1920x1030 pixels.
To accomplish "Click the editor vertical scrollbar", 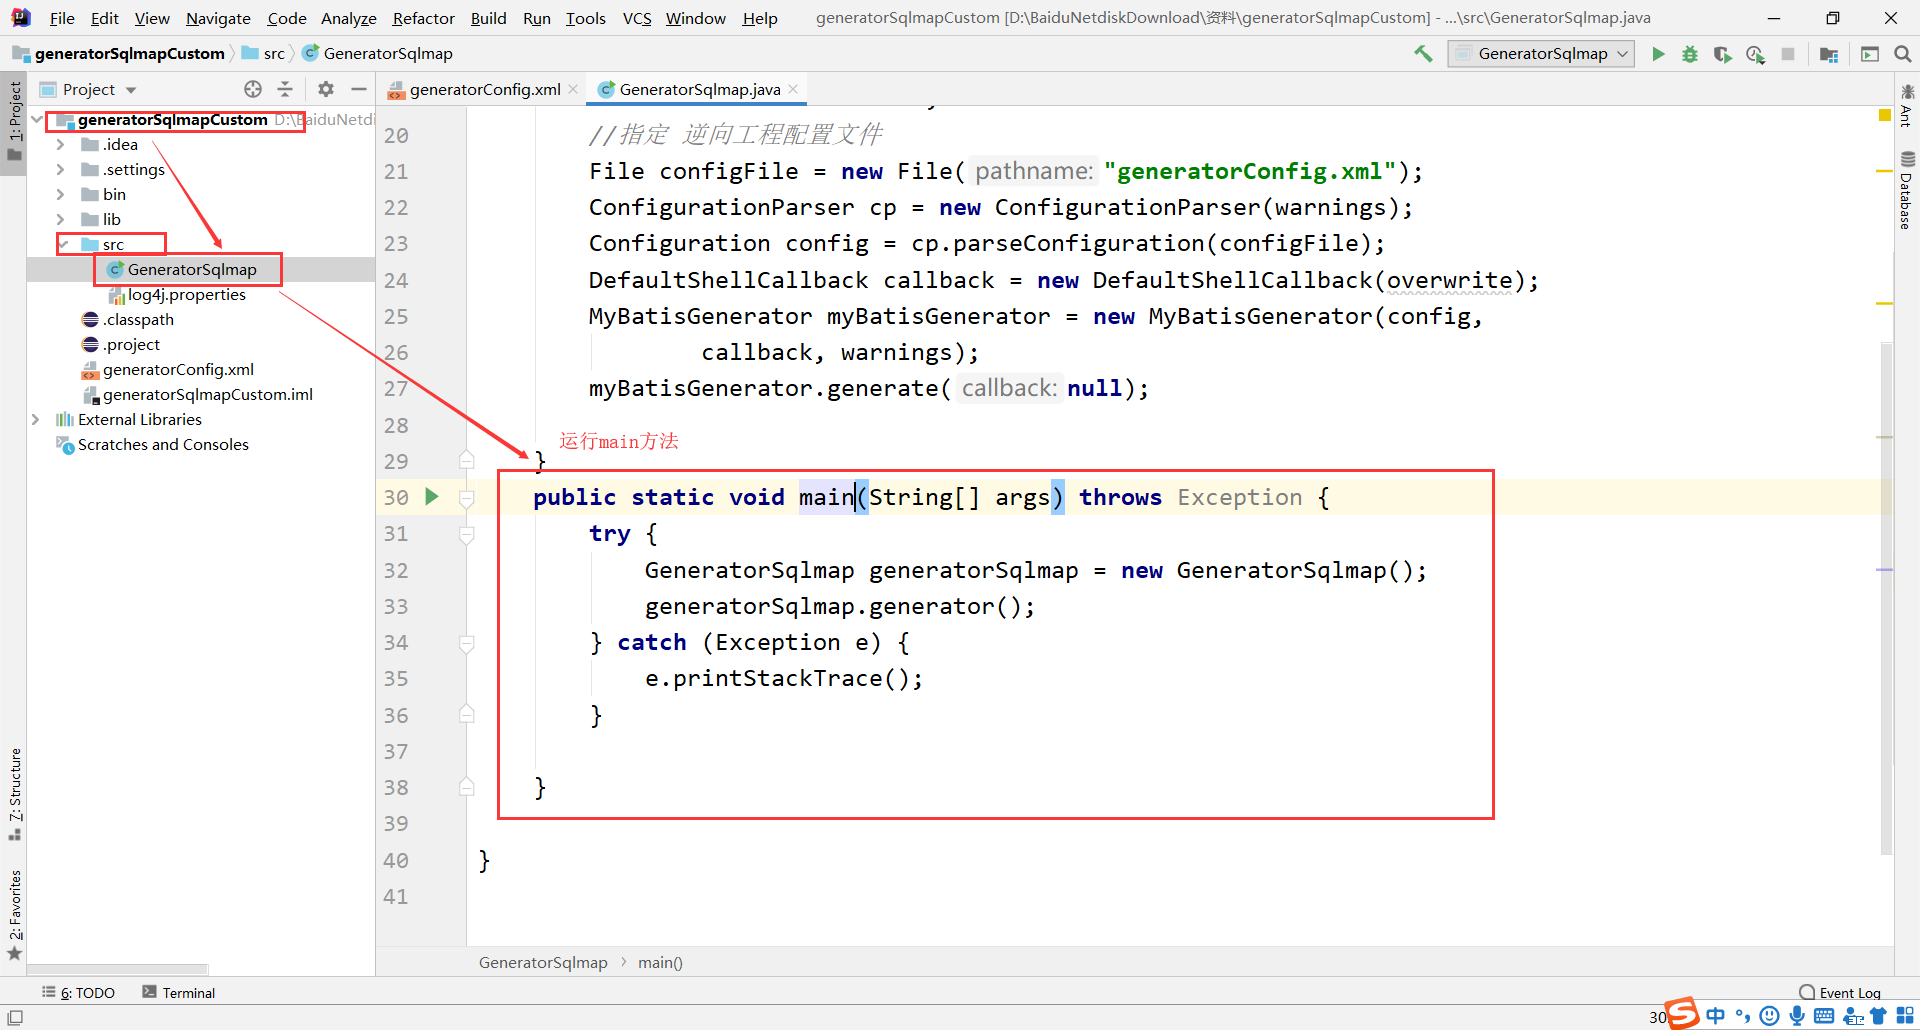I will click(1887, 598).
